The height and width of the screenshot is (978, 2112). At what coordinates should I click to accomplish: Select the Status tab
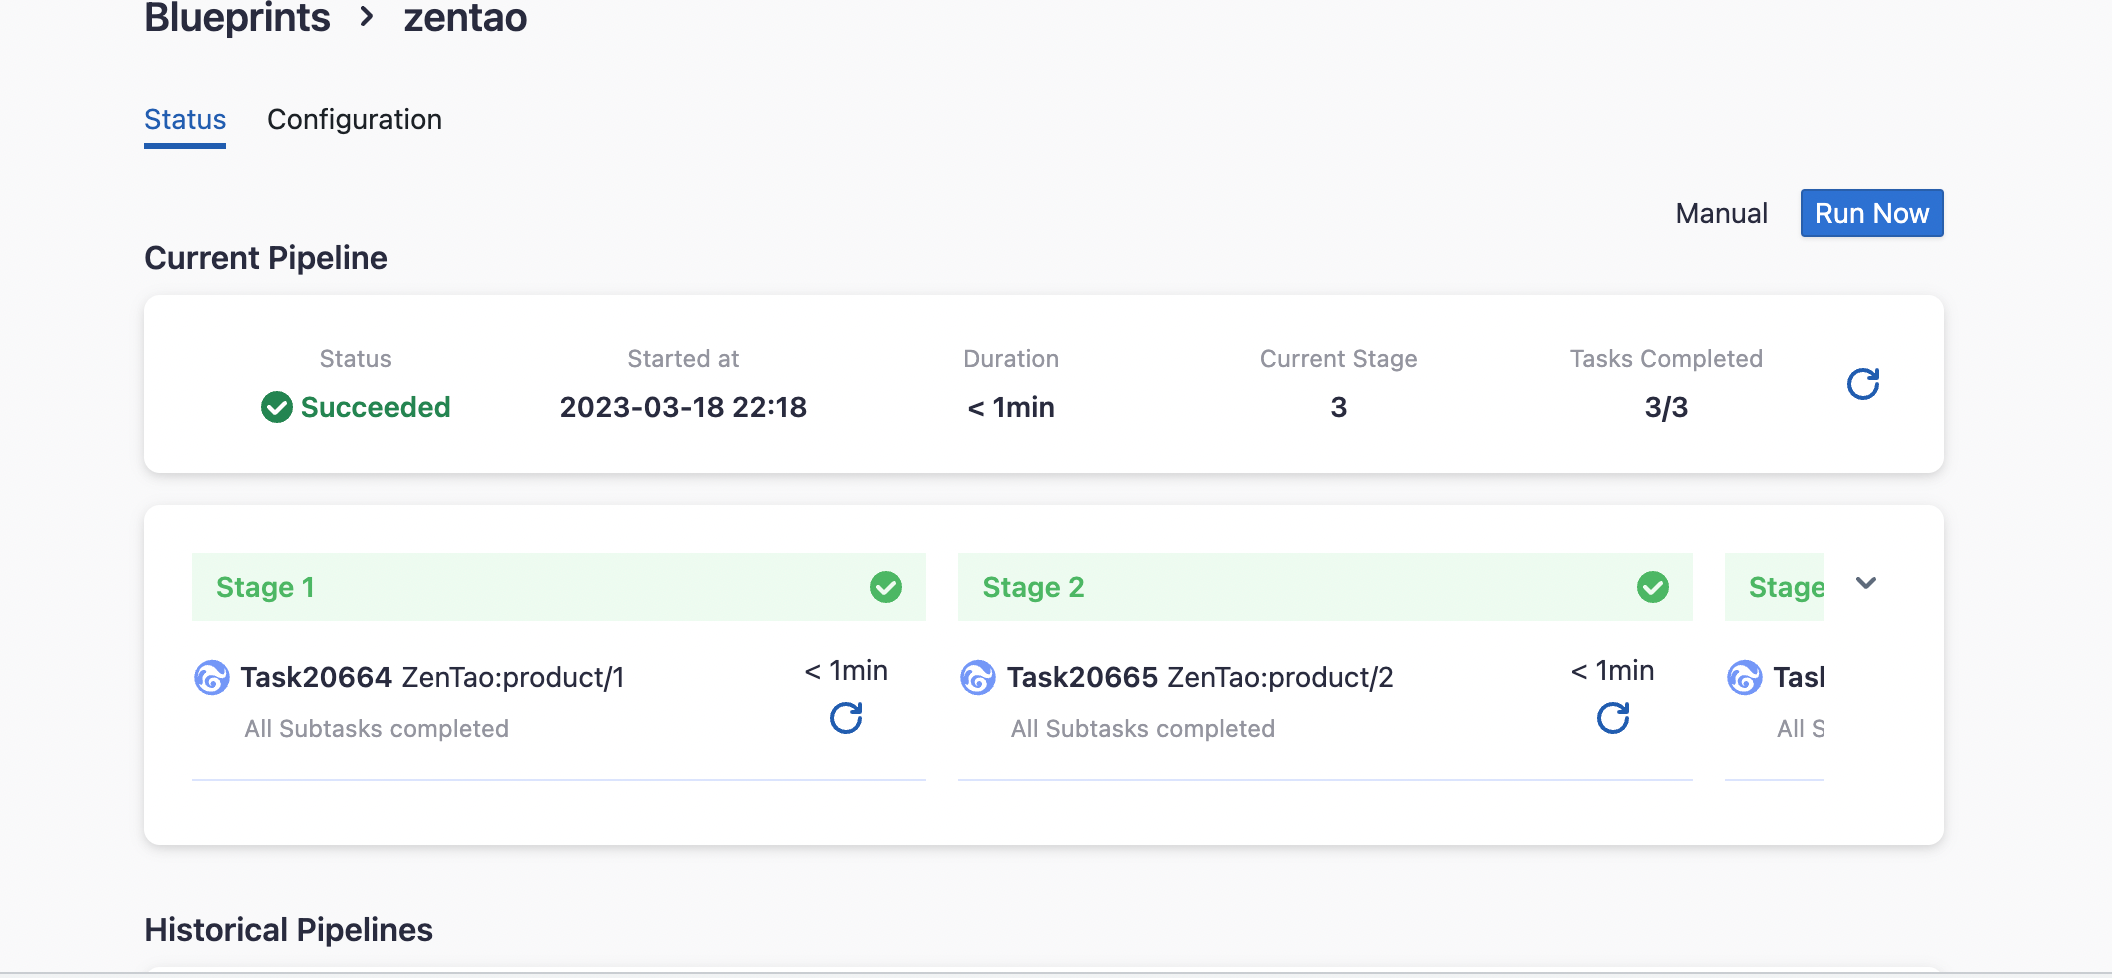[x=185, y=120]
